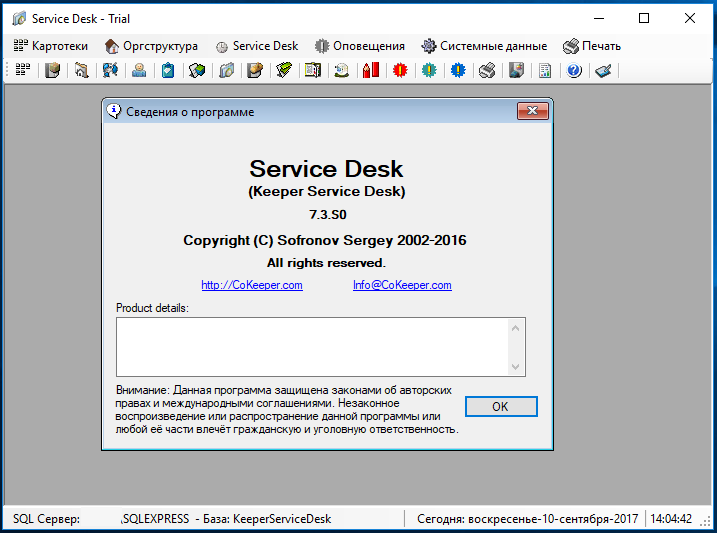Open the Картотеки menu

click(51, 46)
